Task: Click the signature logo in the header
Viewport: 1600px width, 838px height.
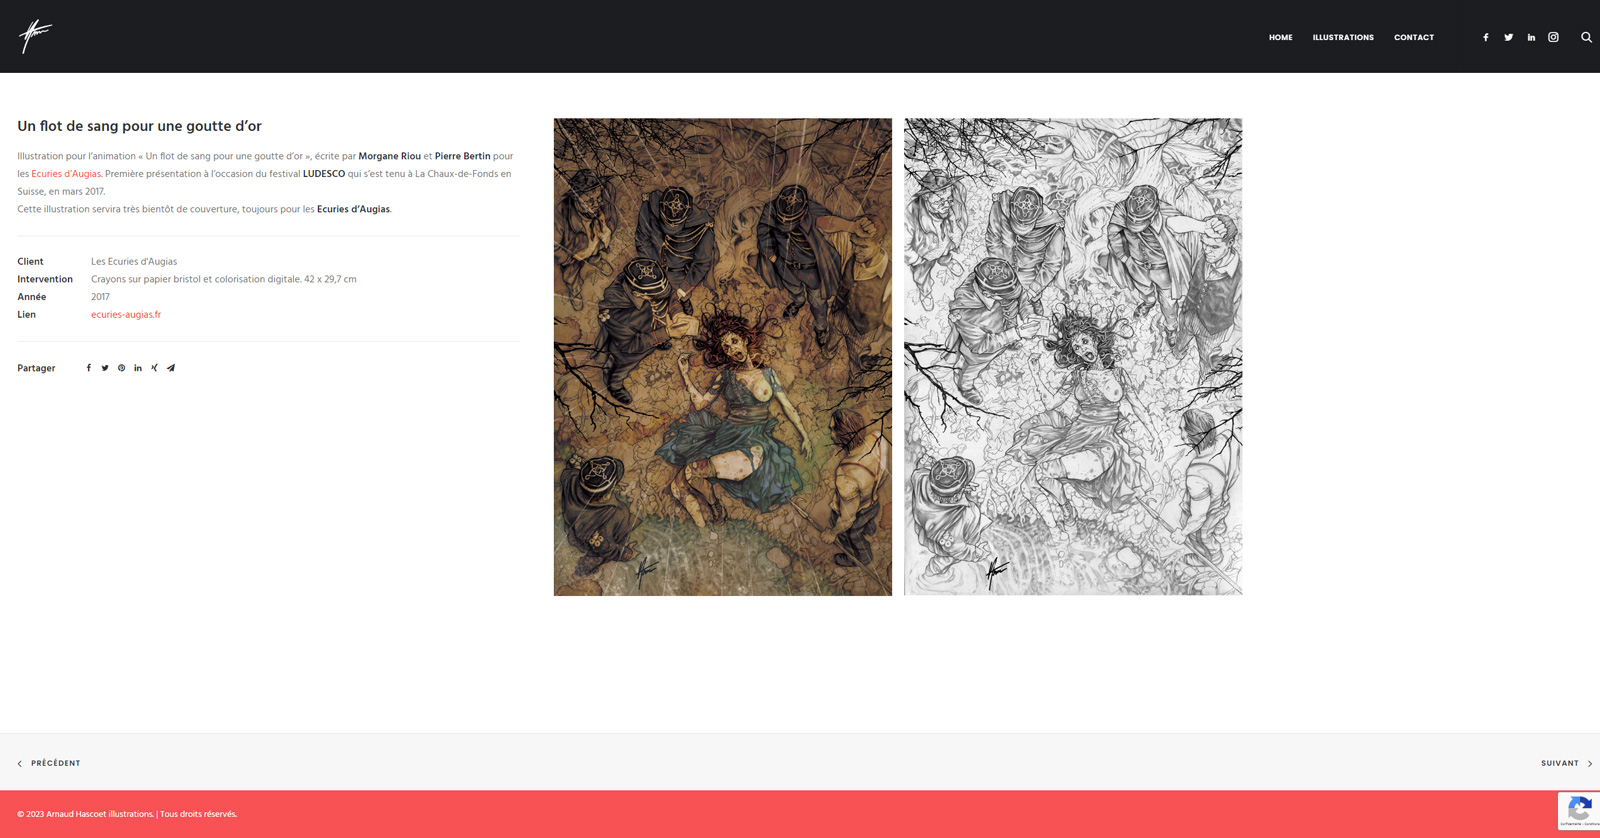Action: click(35, 37)
